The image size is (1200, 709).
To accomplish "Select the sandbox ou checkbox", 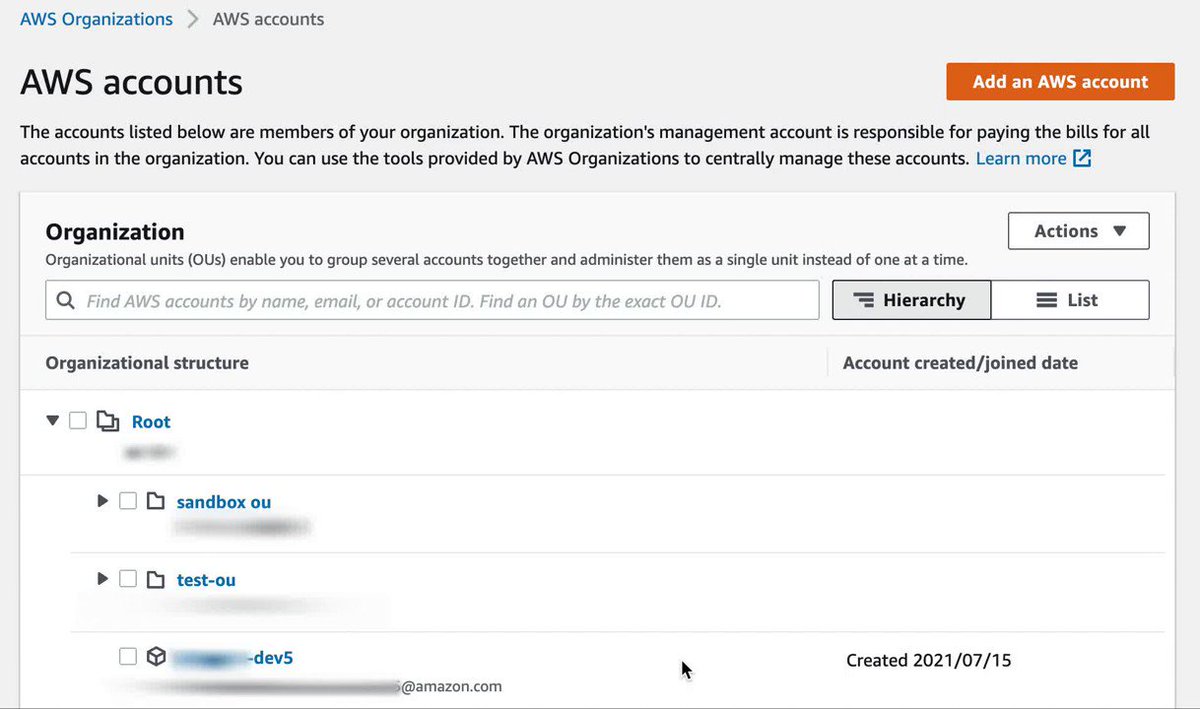I will tap(127, 501).
